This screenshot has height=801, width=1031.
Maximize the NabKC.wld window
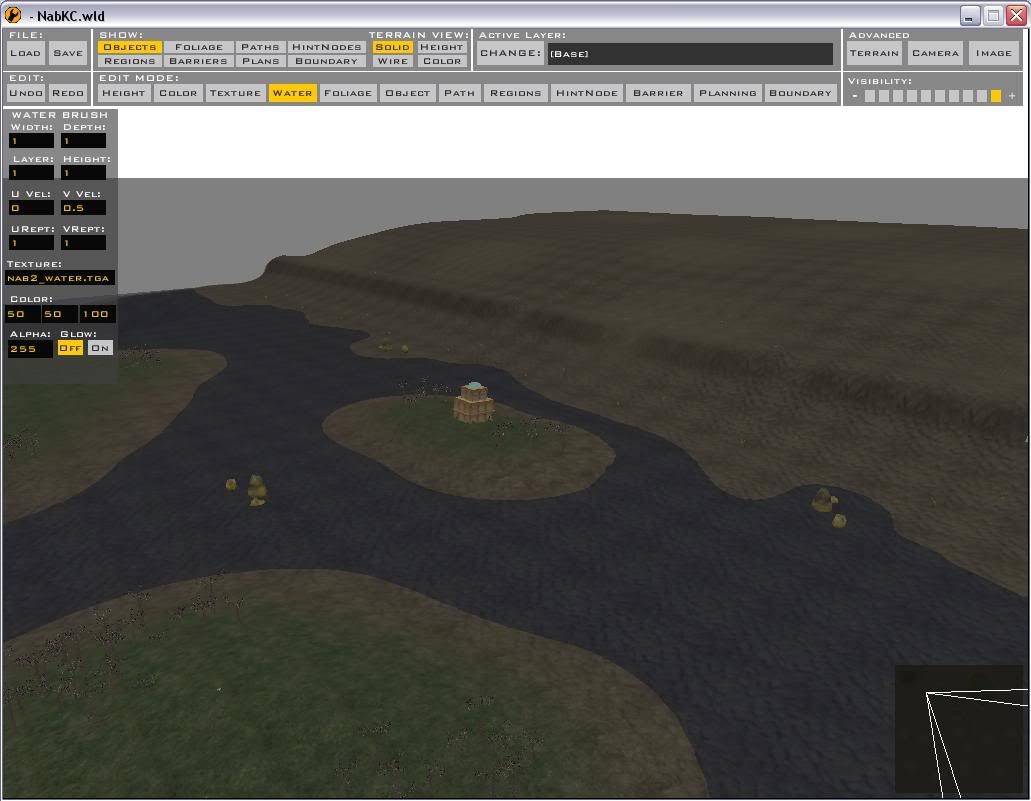pos(994,15)
